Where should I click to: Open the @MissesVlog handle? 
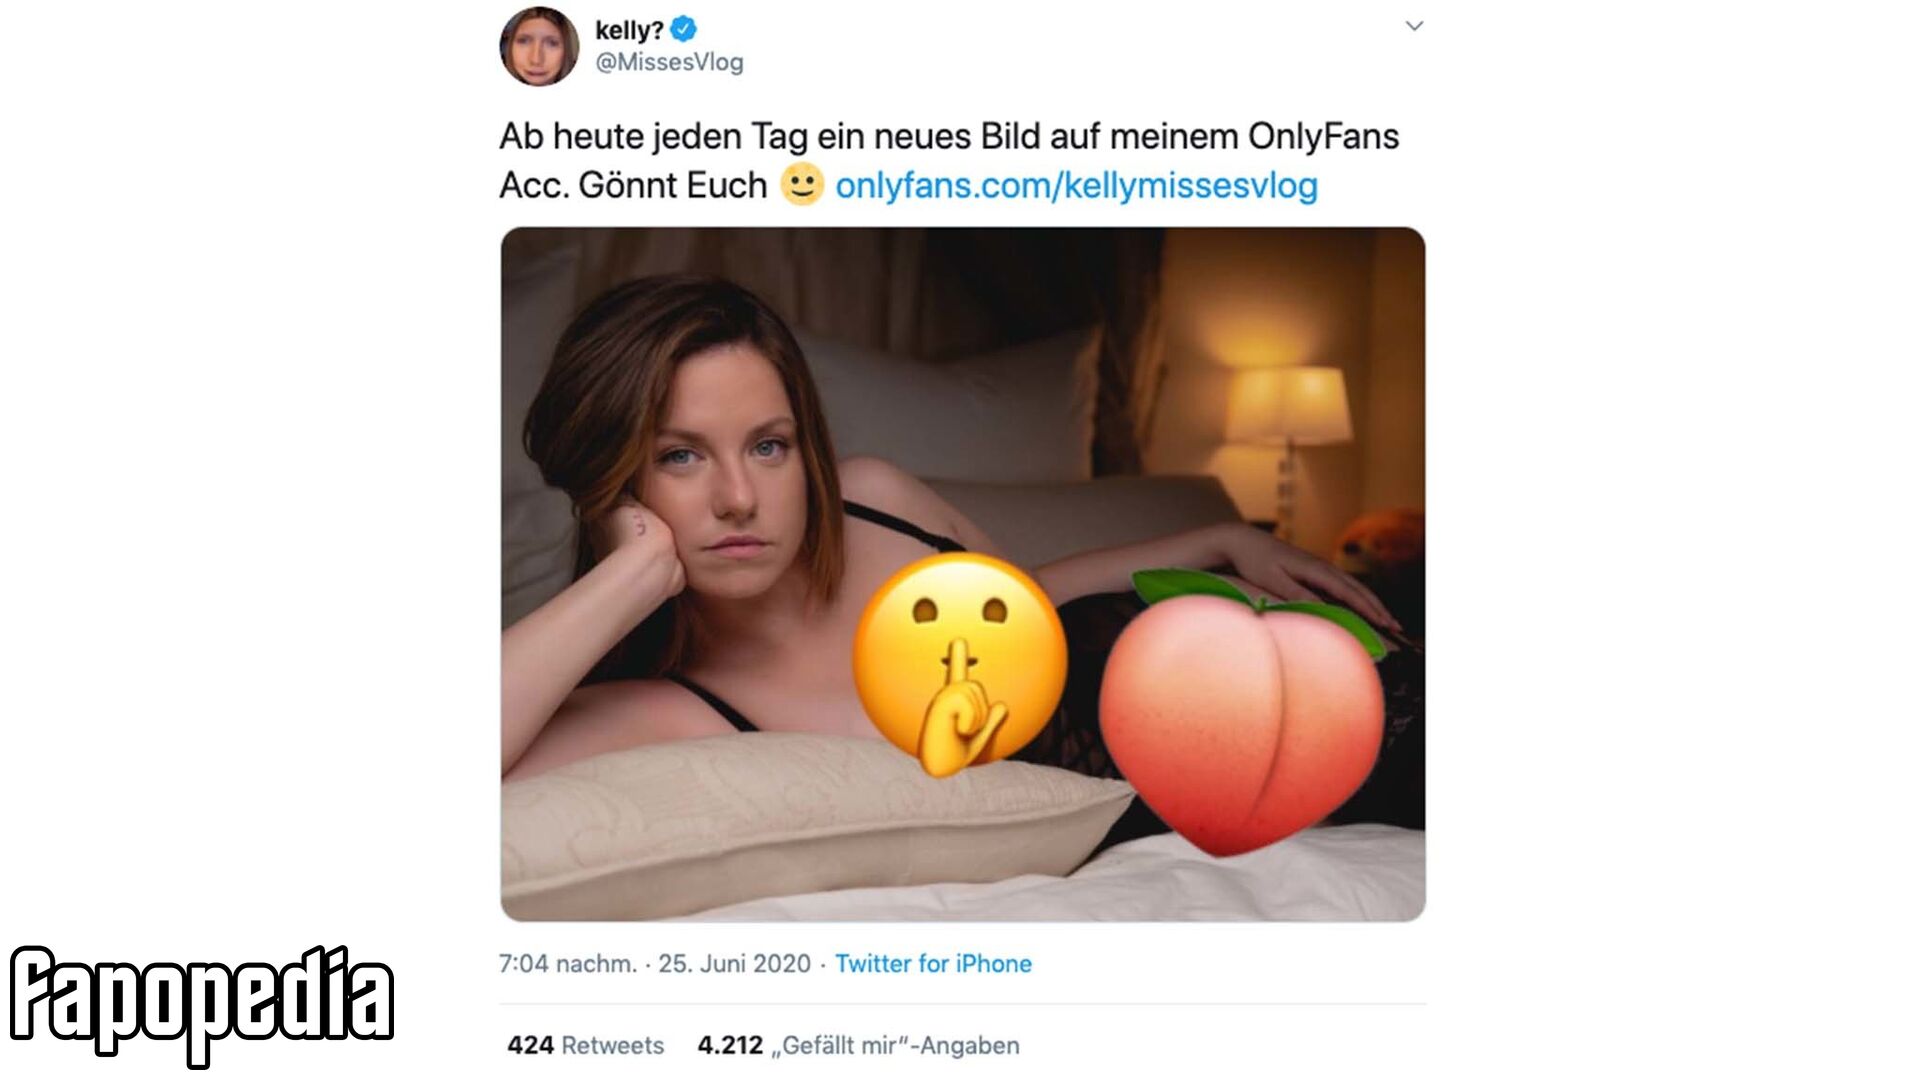click(669, 62)
